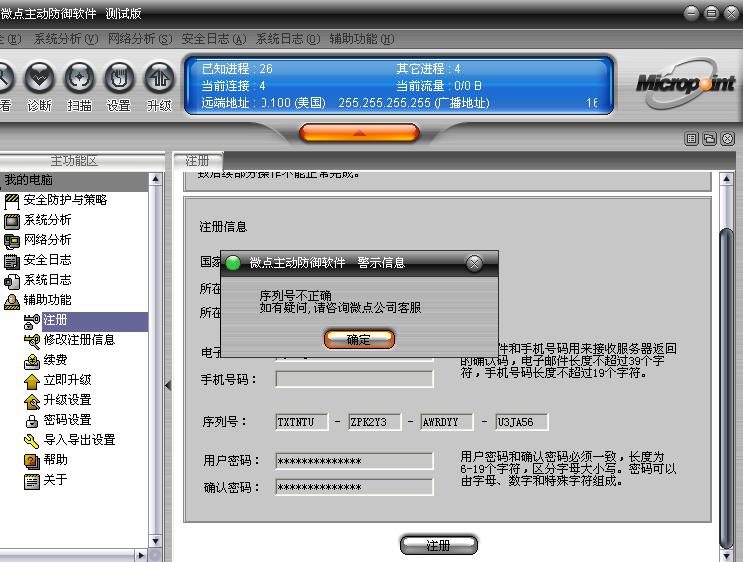The width and height of the screenshot is (743, 562).
Task: Collapse the info panel with orange arrow button
Action: 359,133
